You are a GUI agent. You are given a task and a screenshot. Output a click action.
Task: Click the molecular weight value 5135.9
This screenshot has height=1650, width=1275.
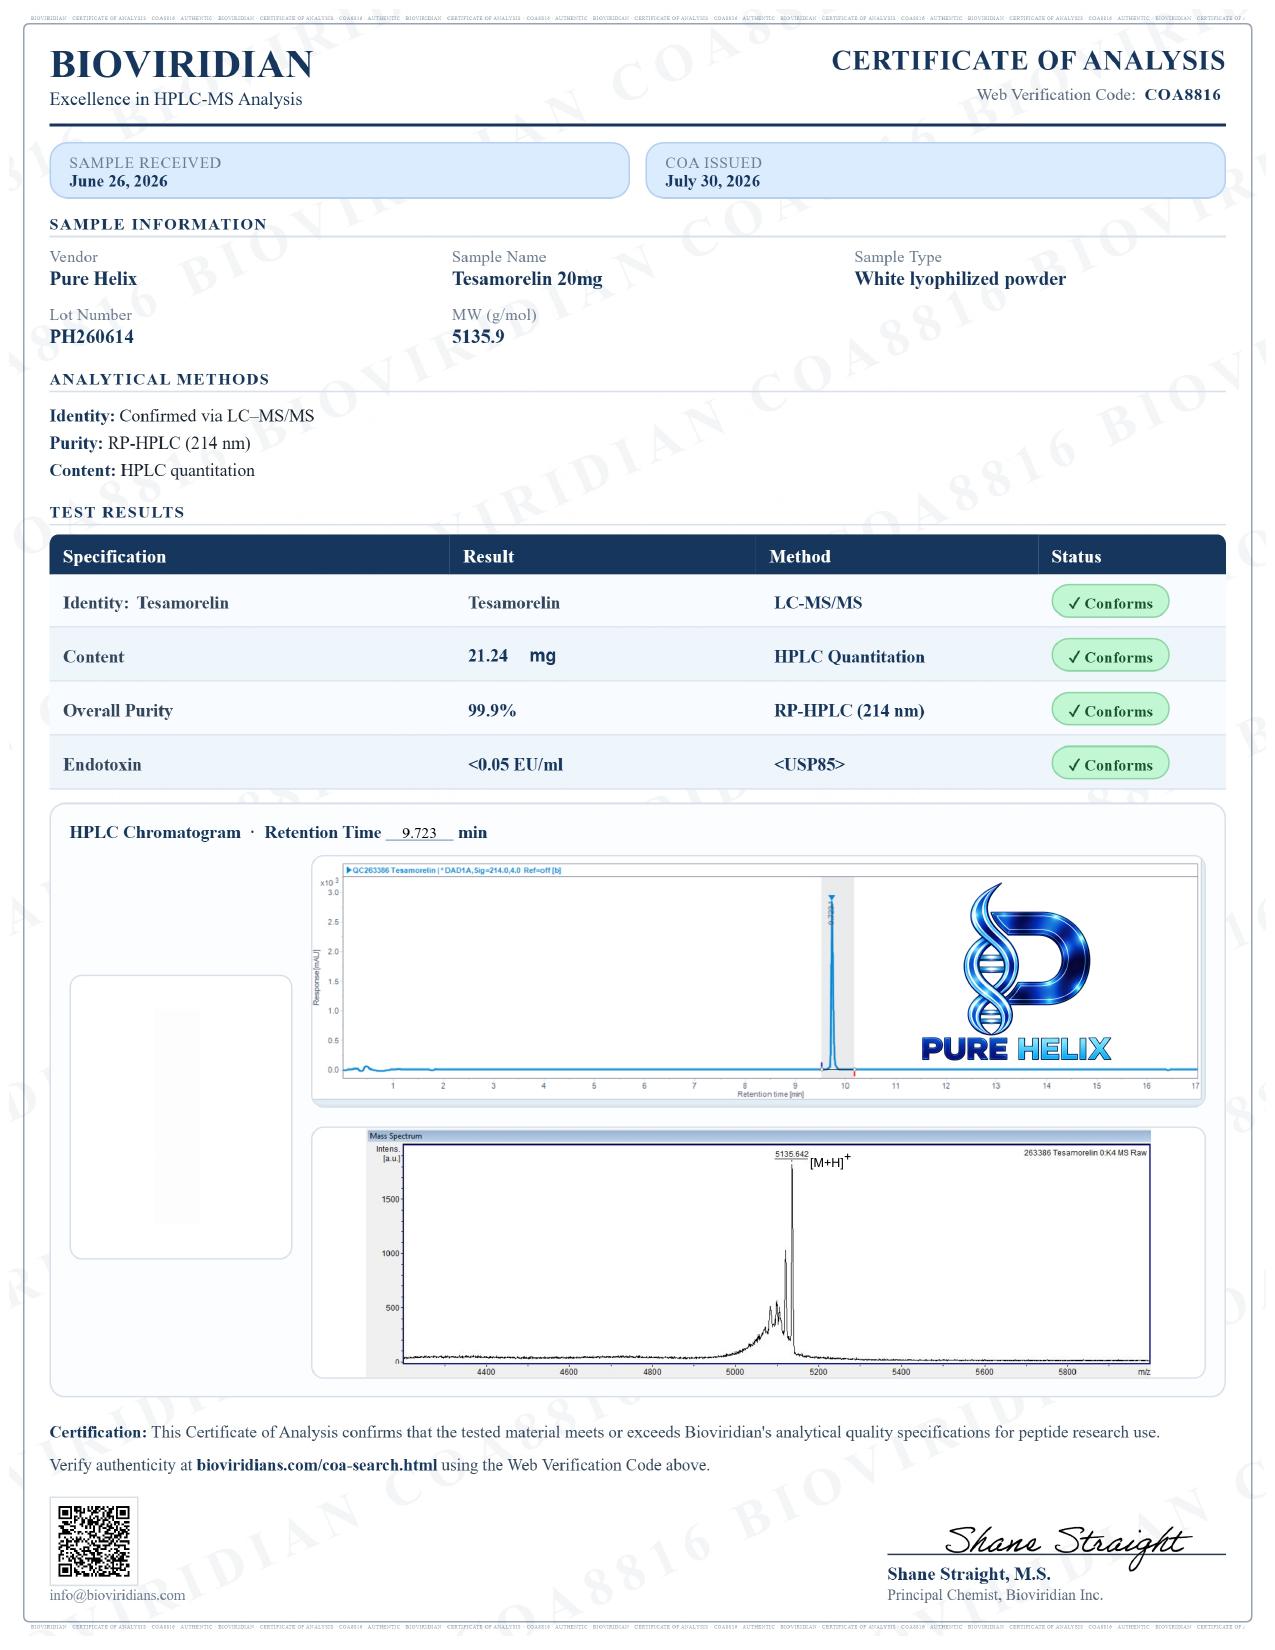click(478, 337)
